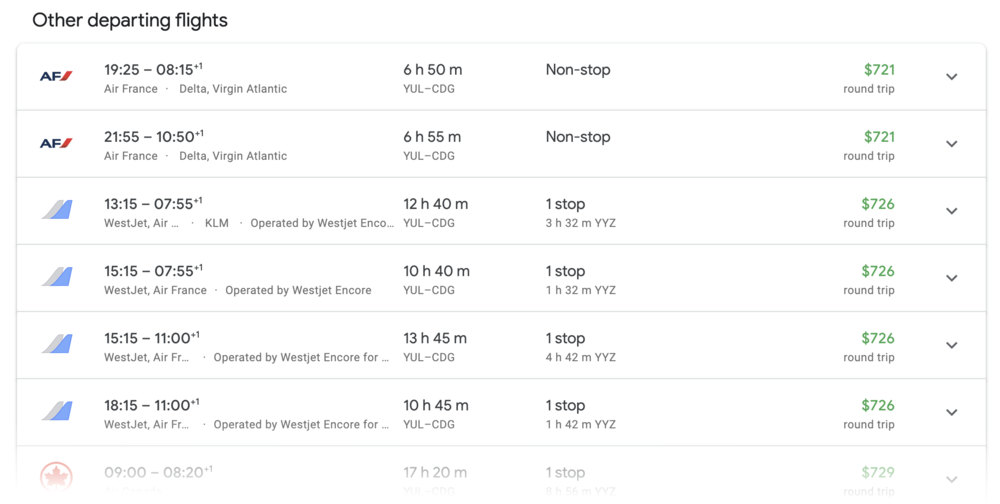Viewport: 1000px width, 504px height.
Task: Select the $721 price on the 19:25 flight
Action: pos(879,70)
